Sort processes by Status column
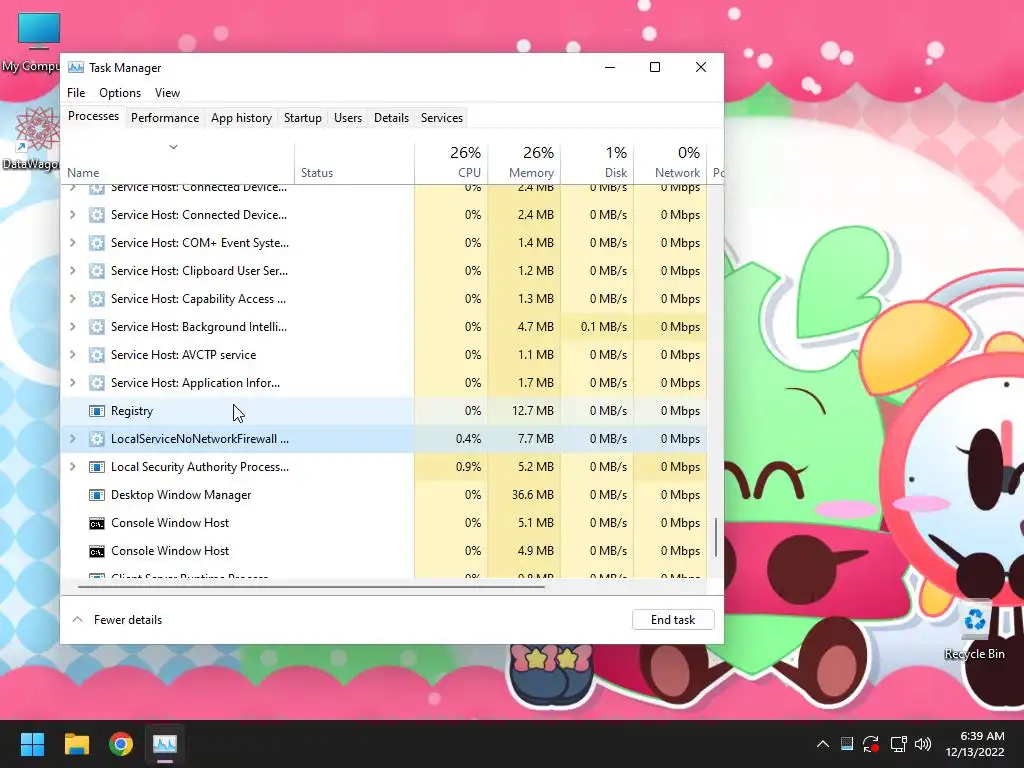The height and width of the screenshot is (768, 1024). pos(355,163)
